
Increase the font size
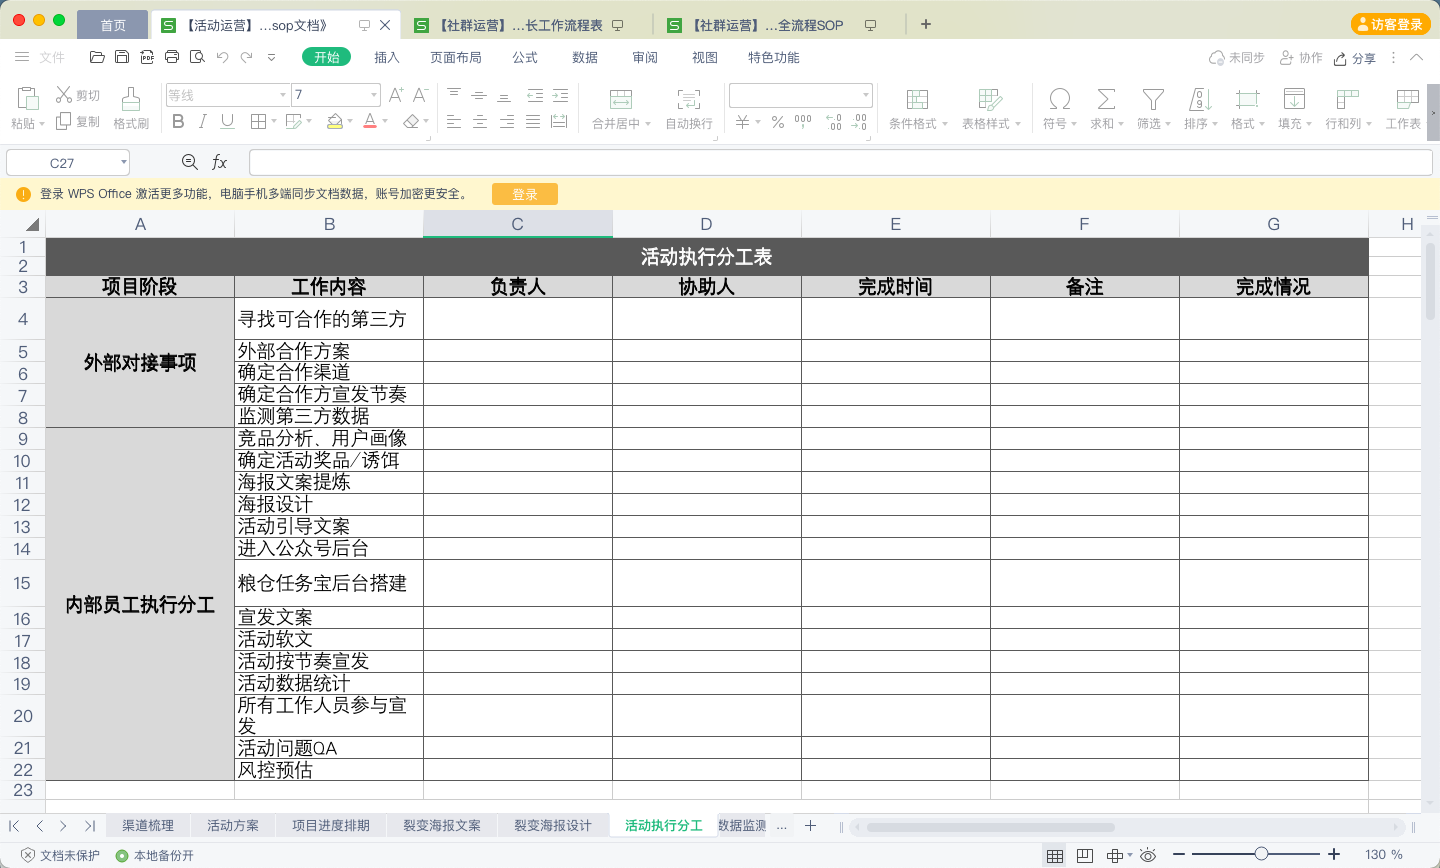[396, 95]
